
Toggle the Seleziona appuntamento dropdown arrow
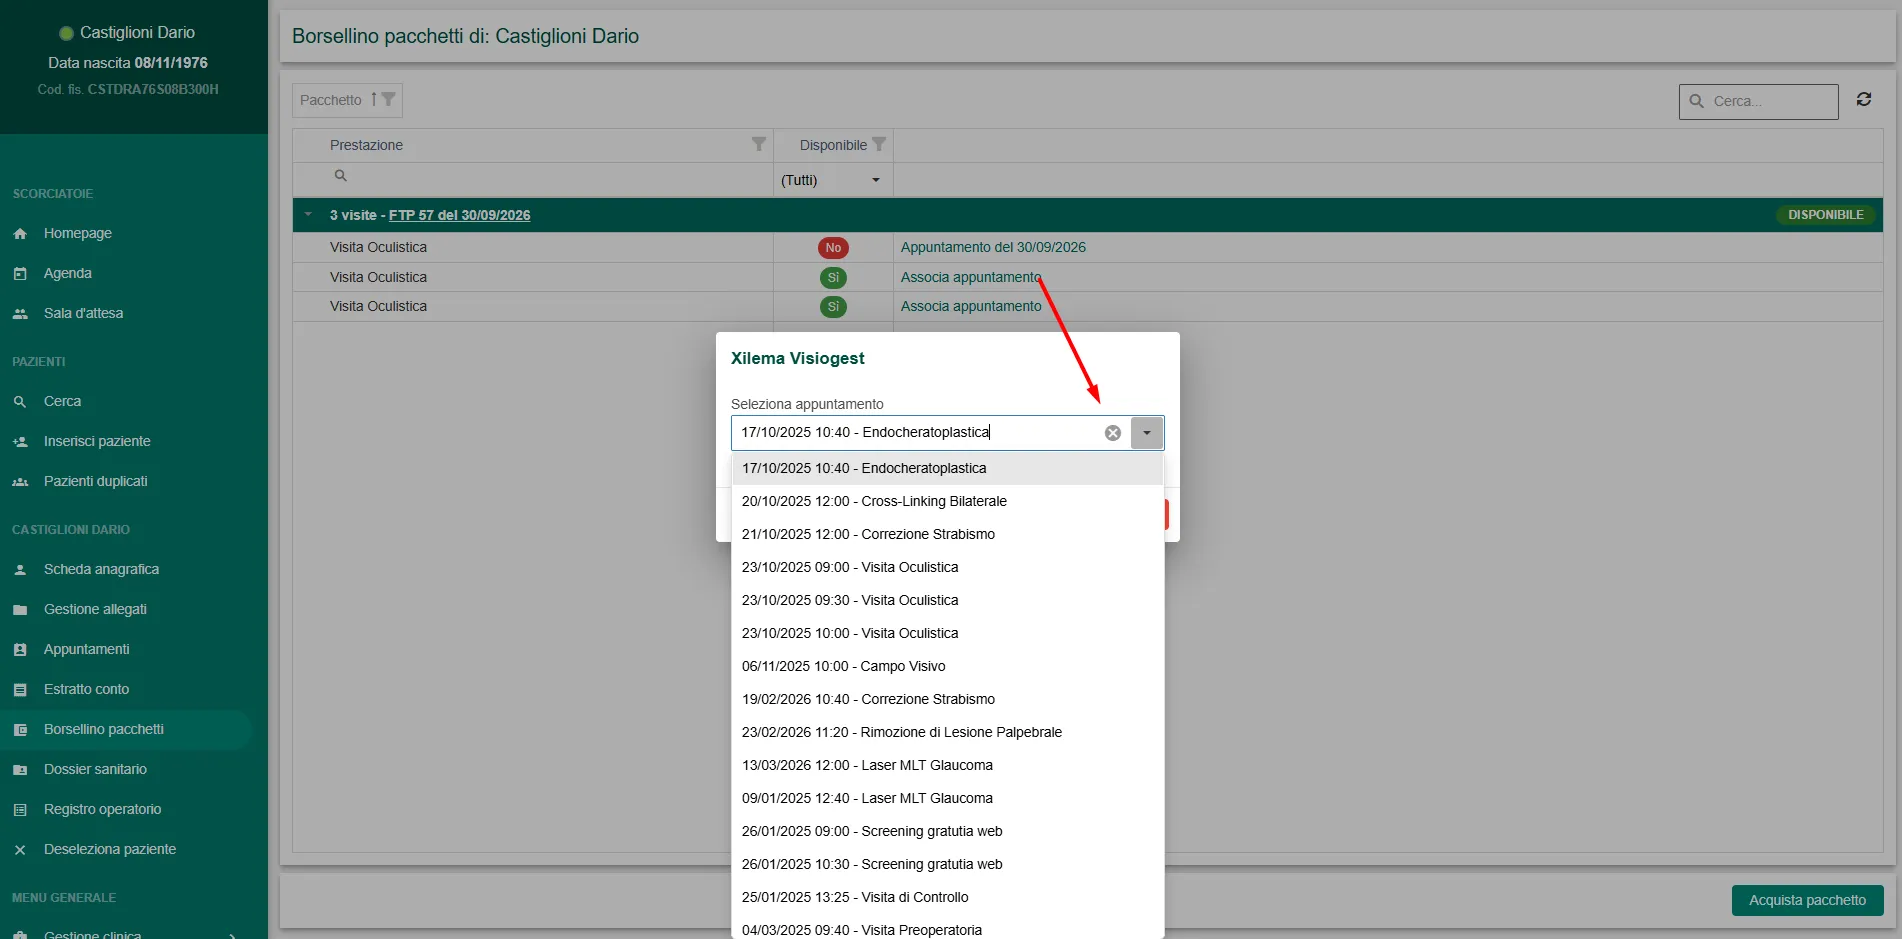(1147, 433)
